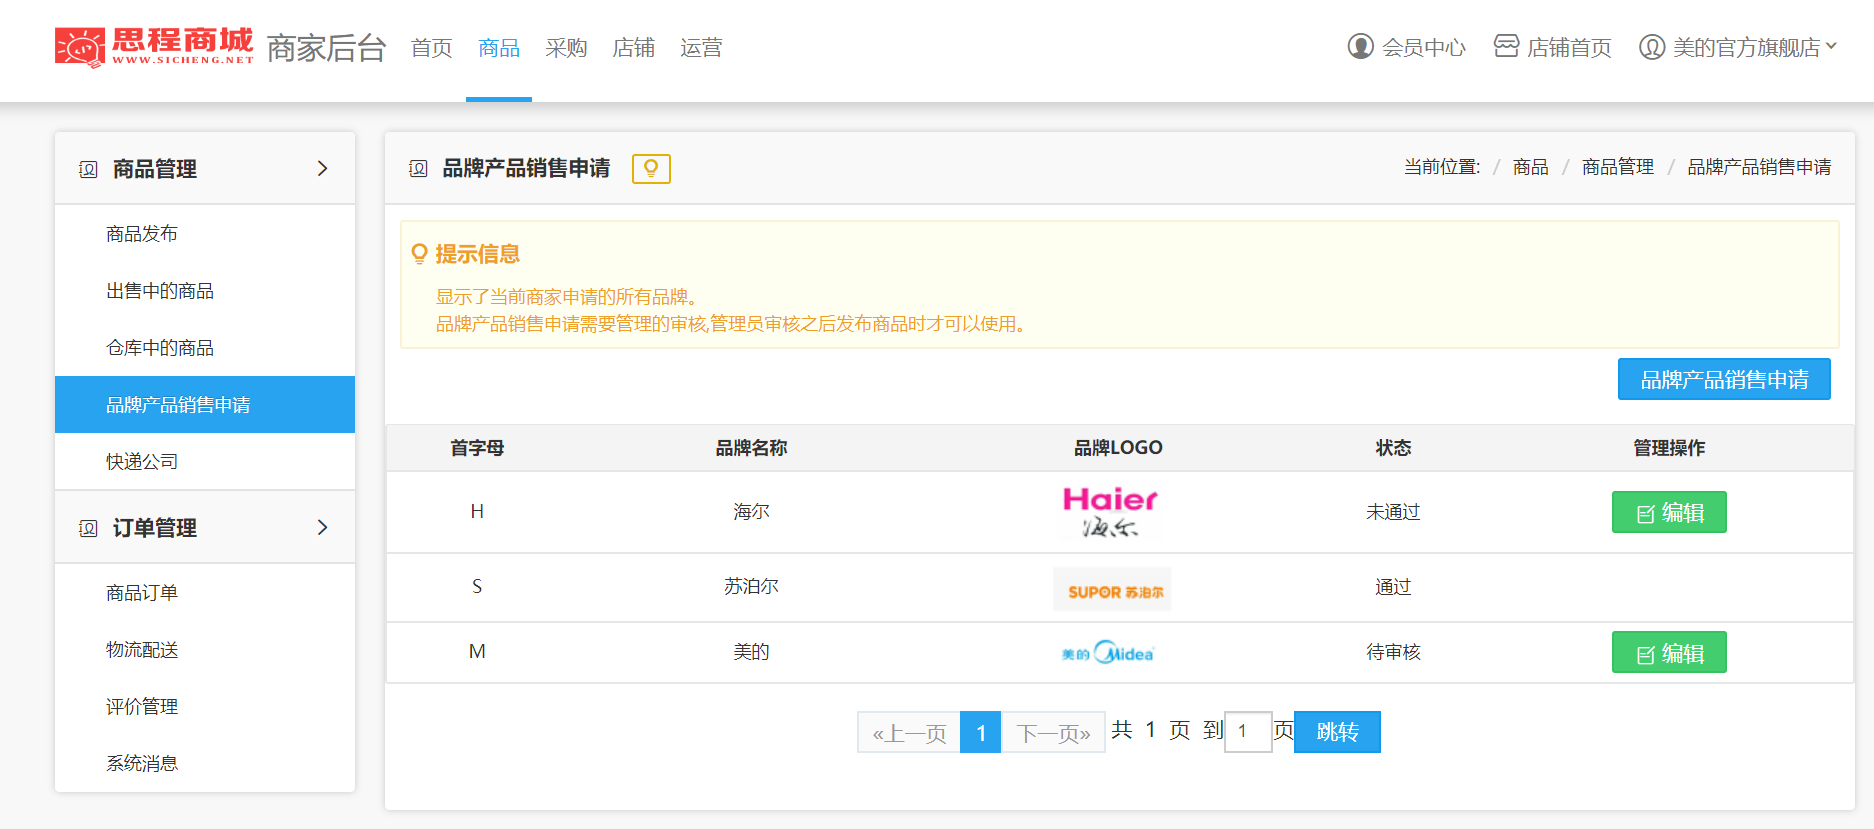Screen dimensions: 1874x829
Task: Click the 提示信息 heading
Action: tap(477, 254)
